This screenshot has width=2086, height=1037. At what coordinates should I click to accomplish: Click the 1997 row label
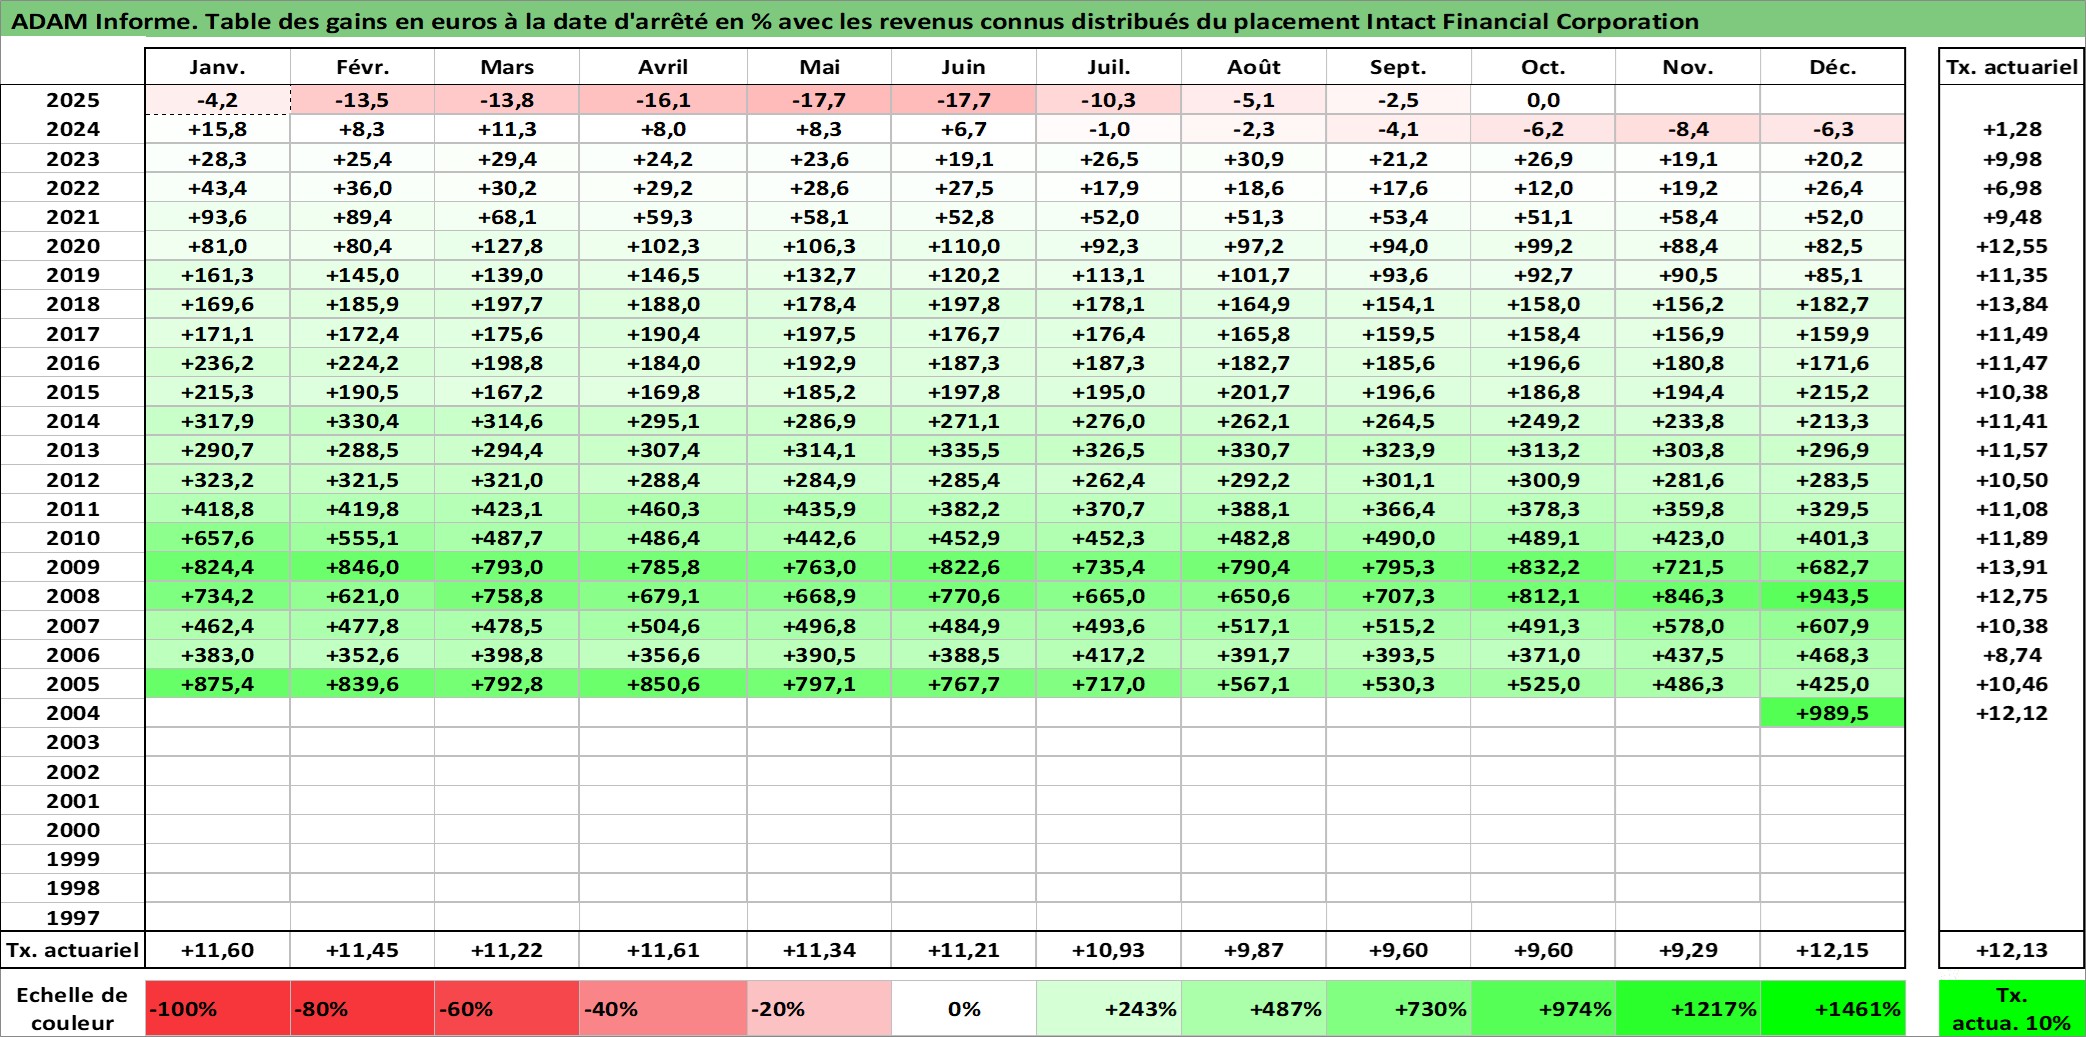pyautogui.click(x=73, y=917)
